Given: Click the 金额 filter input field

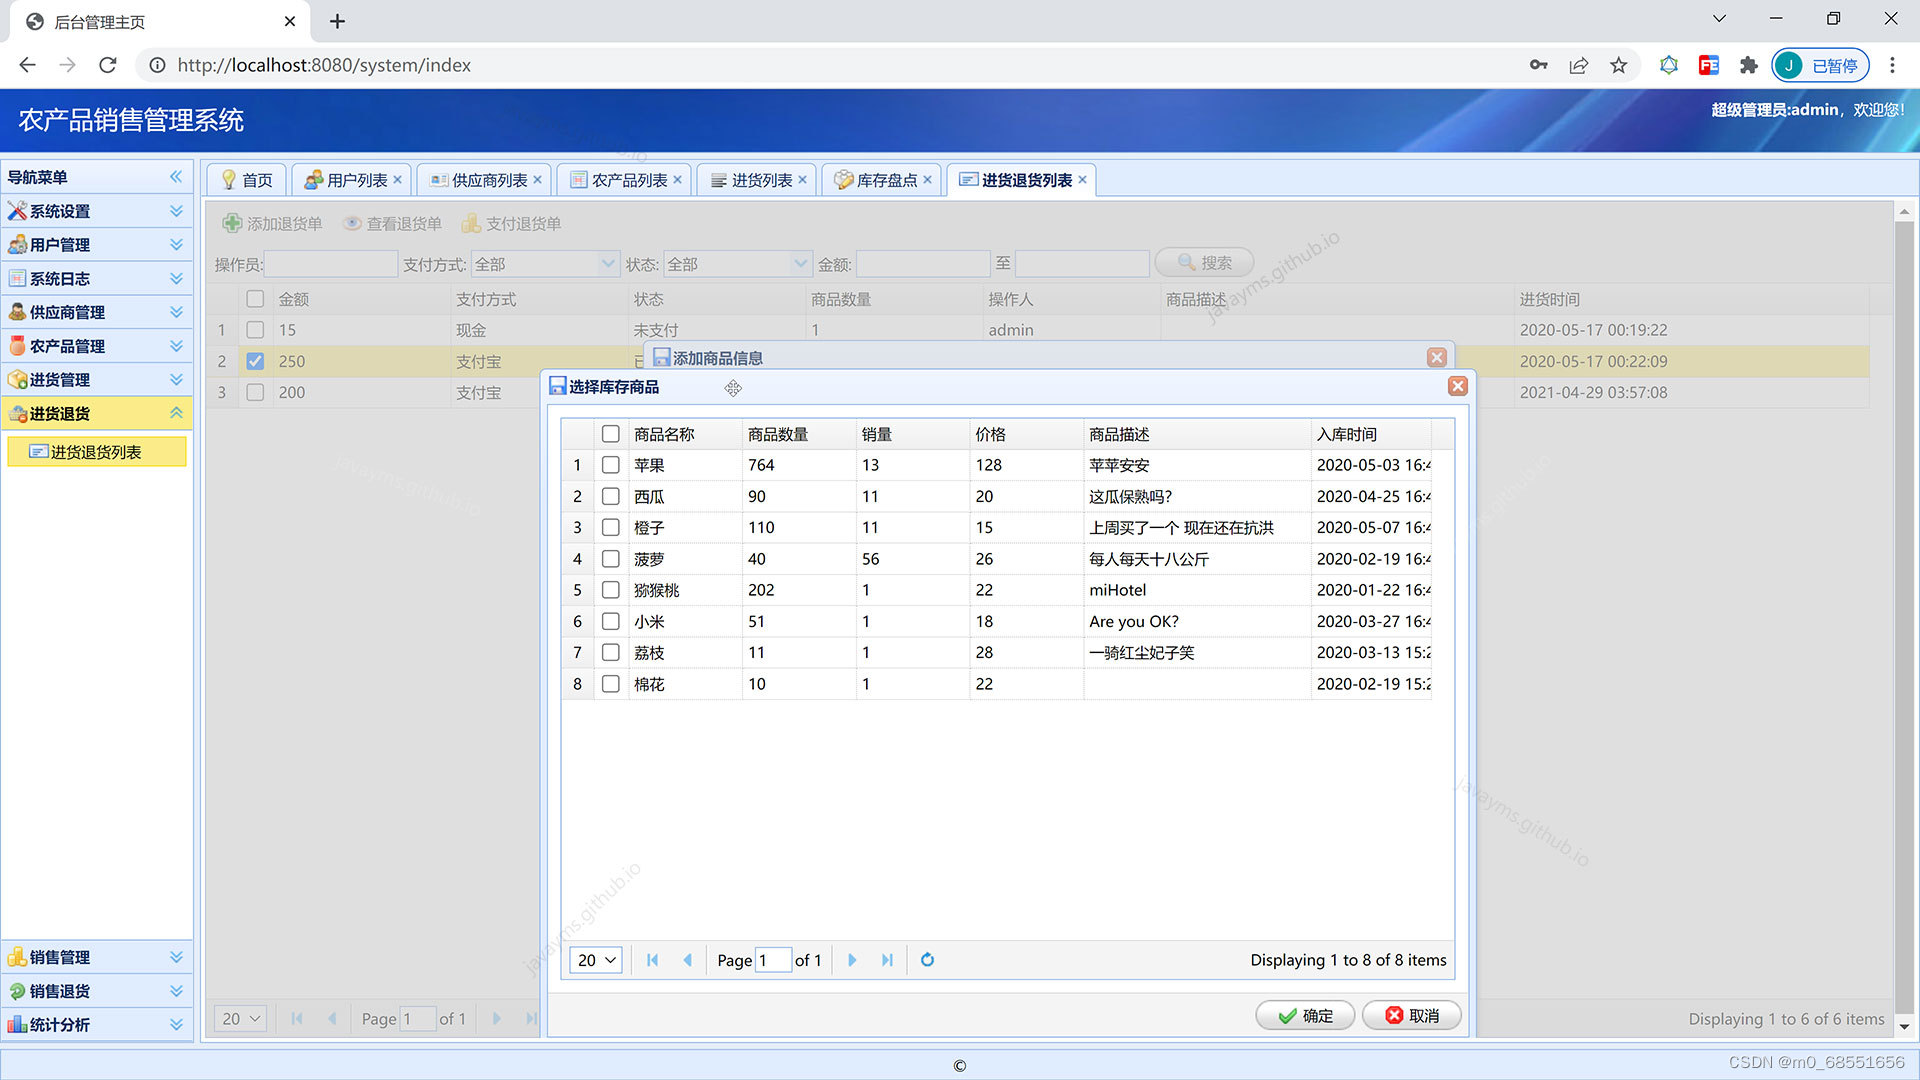Looking at the screenshot, I should click(921, 263).
